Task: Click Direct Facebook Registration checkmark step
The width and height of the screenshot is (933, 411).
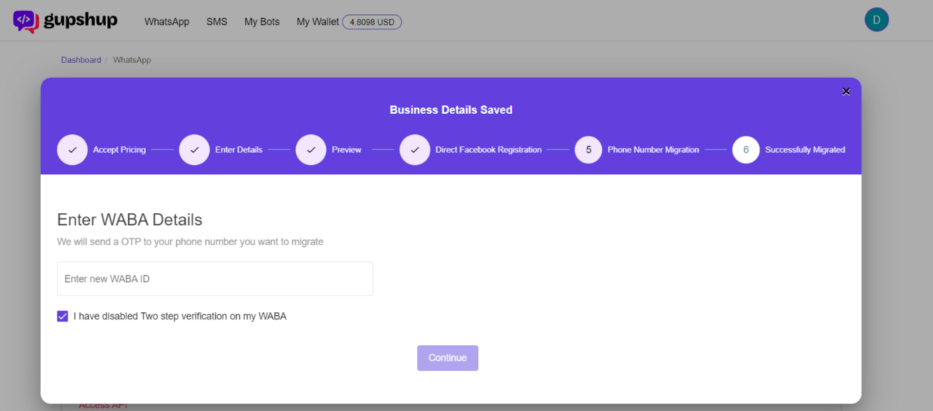Action: (x=414, y=150)
